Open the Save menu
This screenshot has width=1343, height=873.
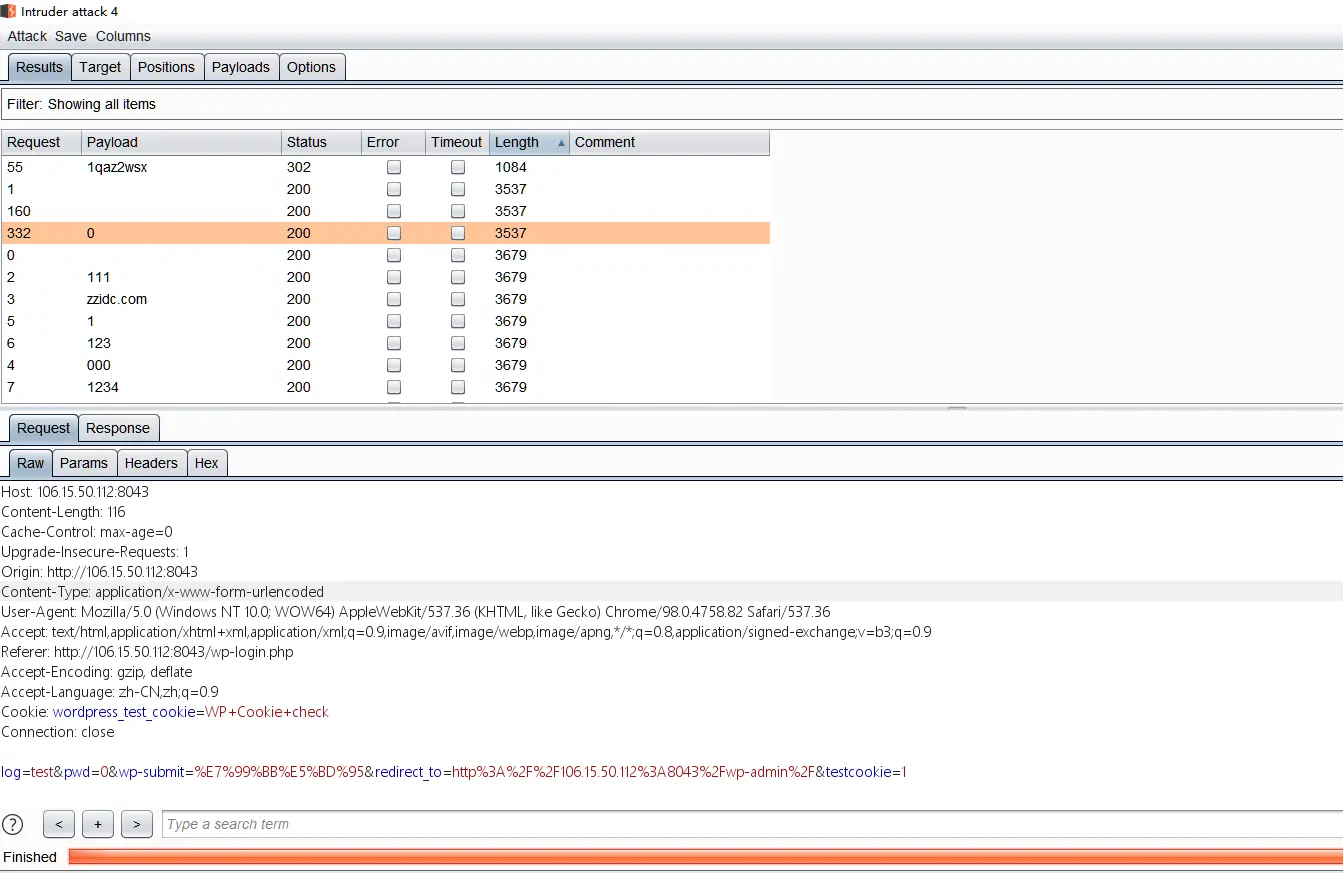71,36
